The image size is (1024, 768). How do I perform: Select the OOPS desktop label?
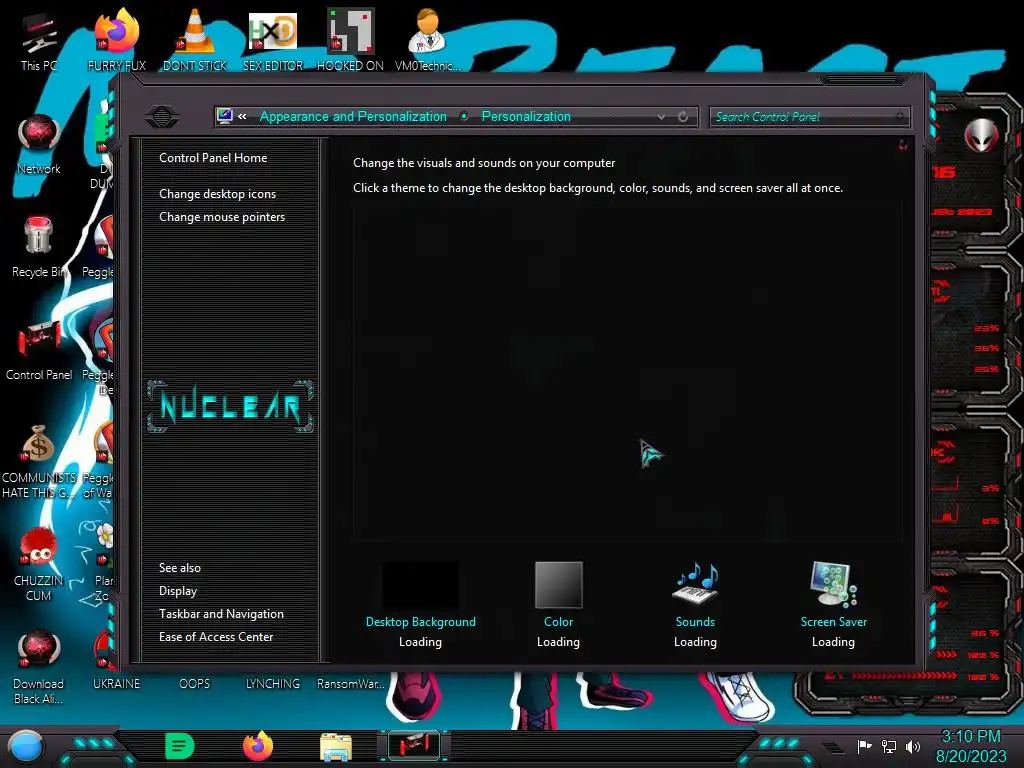pos(195,684)
